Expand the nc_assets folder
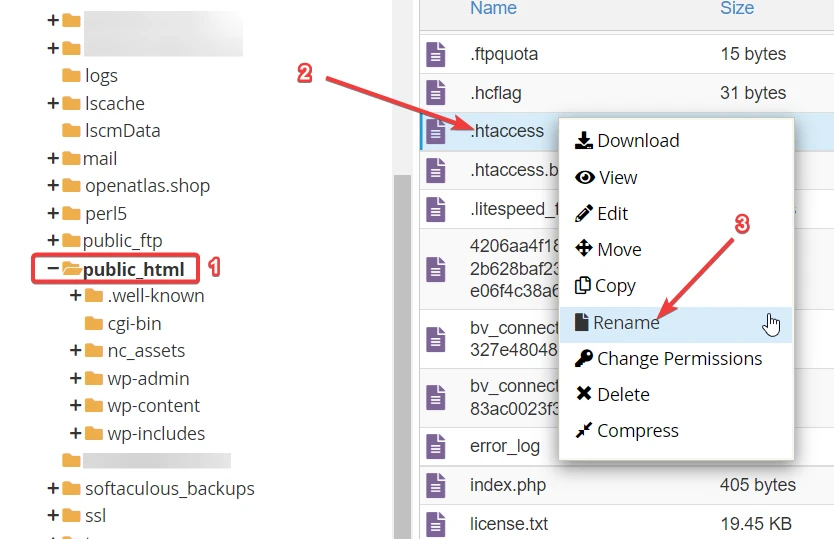The width and height of the screenshot is (834, 539). click(76, 350)
